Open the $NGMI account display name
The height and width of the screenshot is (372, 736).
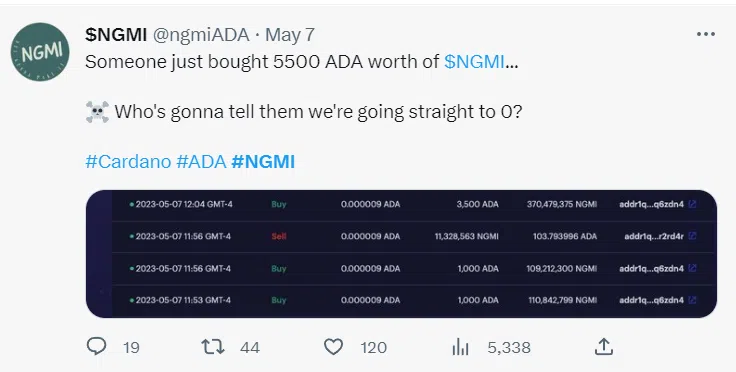pyautogui.click(x=116, y=35)
